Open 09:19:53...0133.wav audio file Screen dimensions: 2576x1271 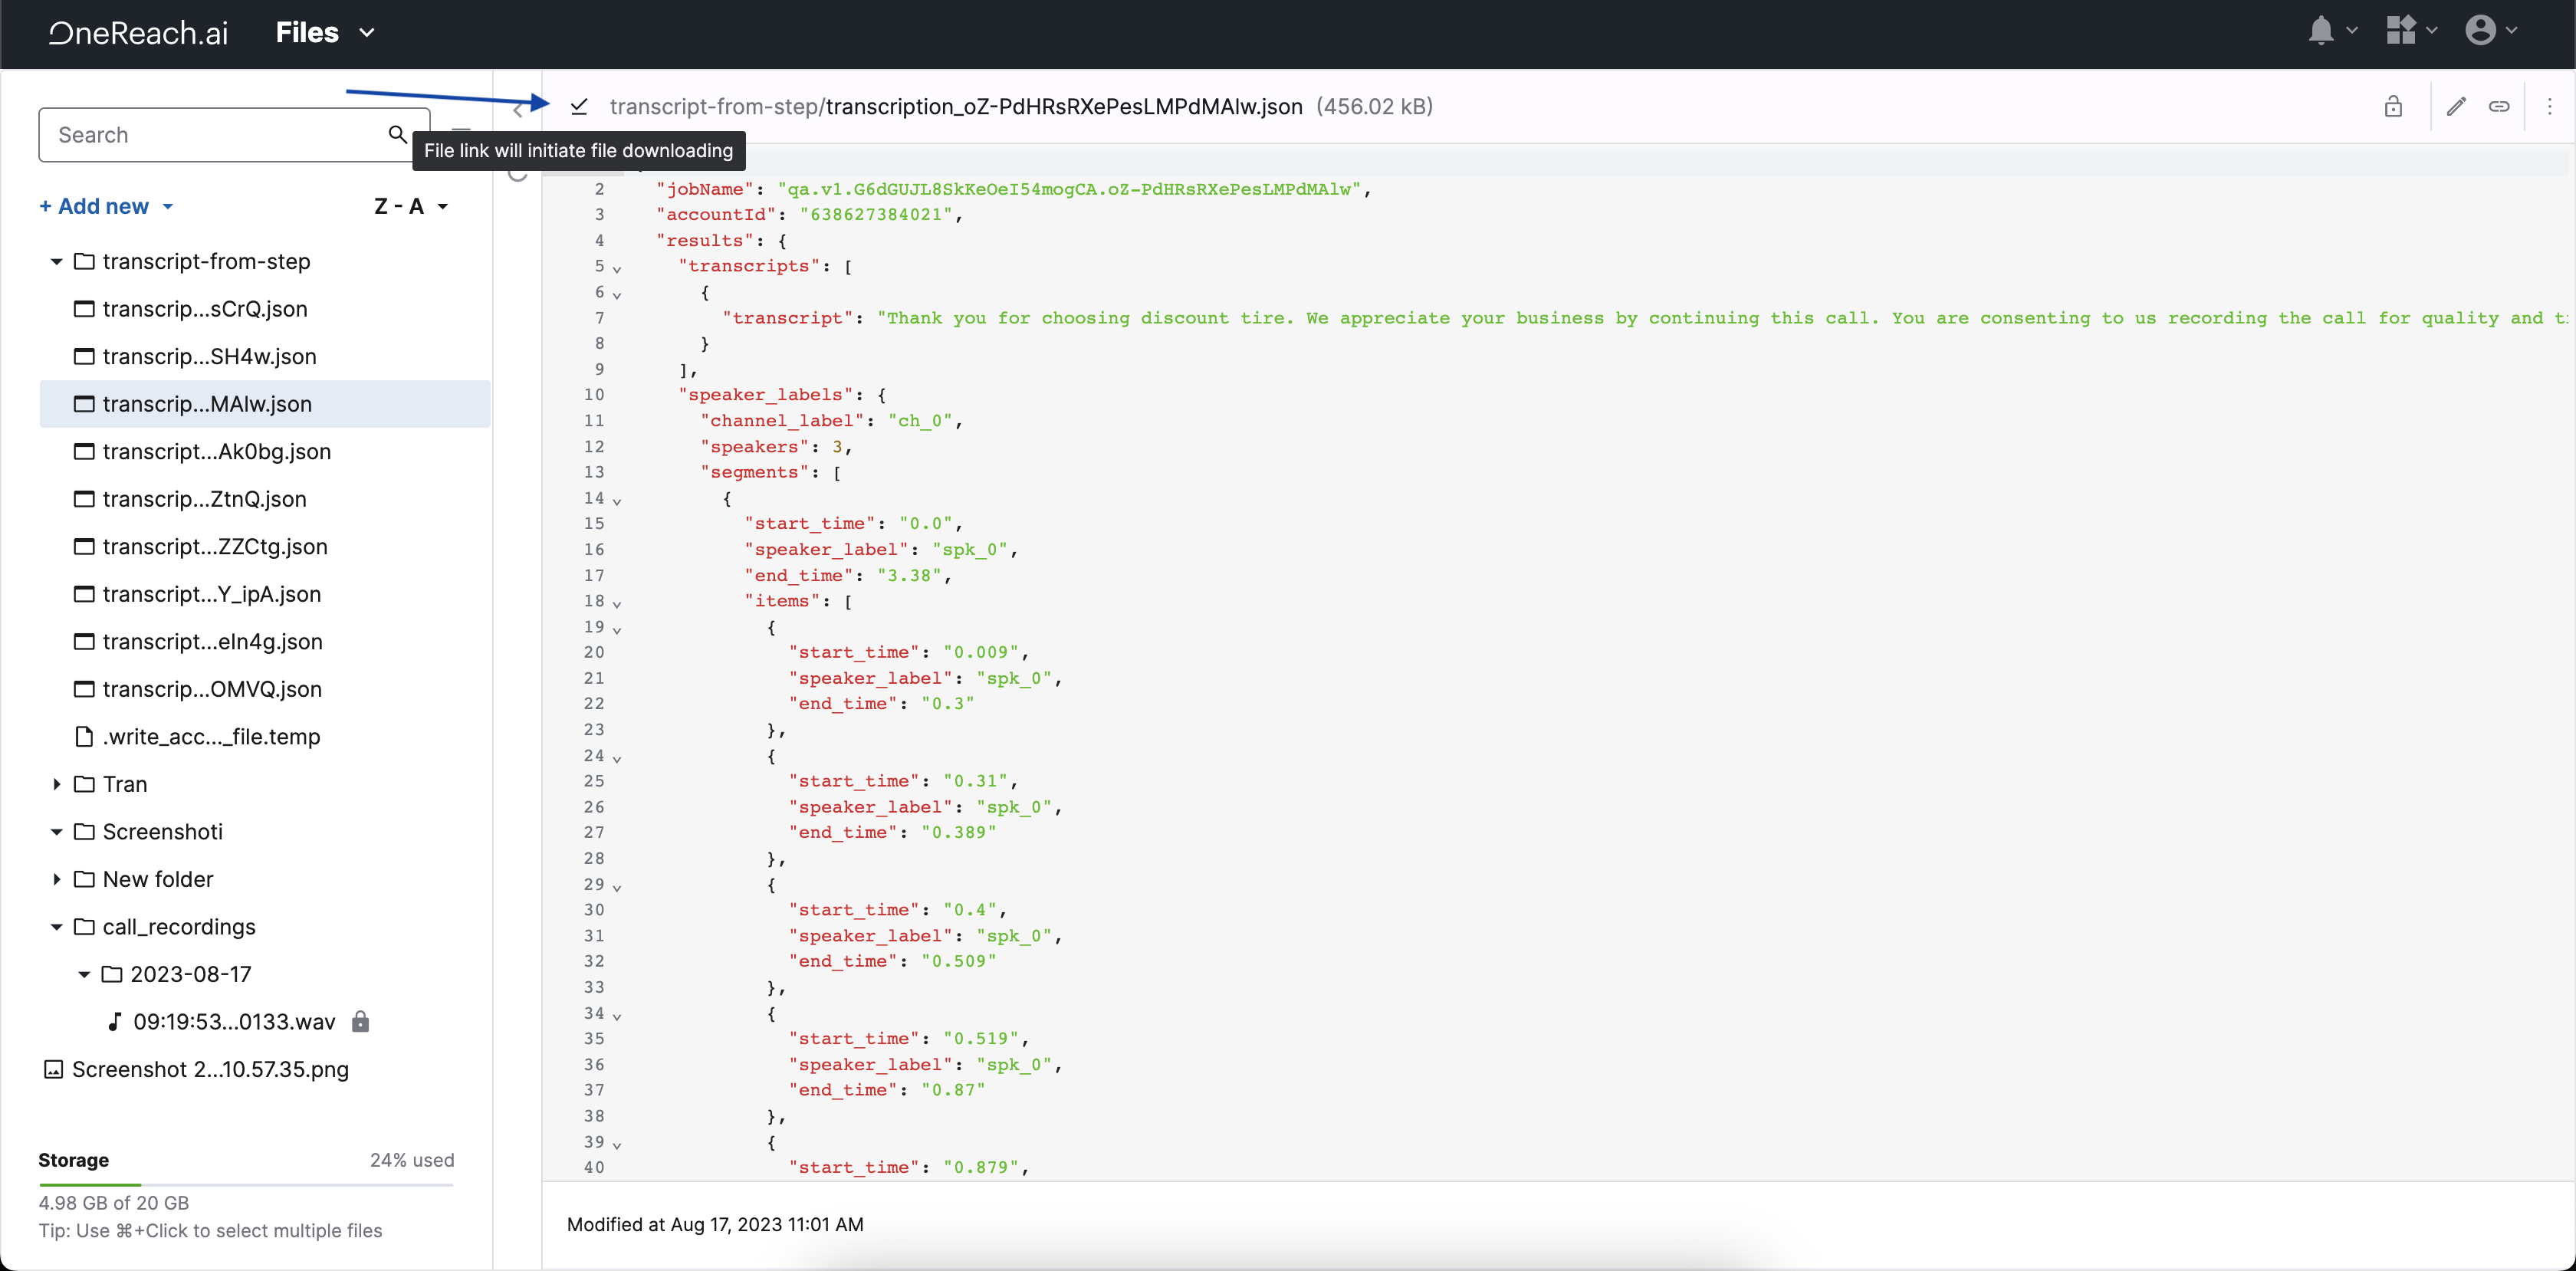click(x=265, y=1021)
